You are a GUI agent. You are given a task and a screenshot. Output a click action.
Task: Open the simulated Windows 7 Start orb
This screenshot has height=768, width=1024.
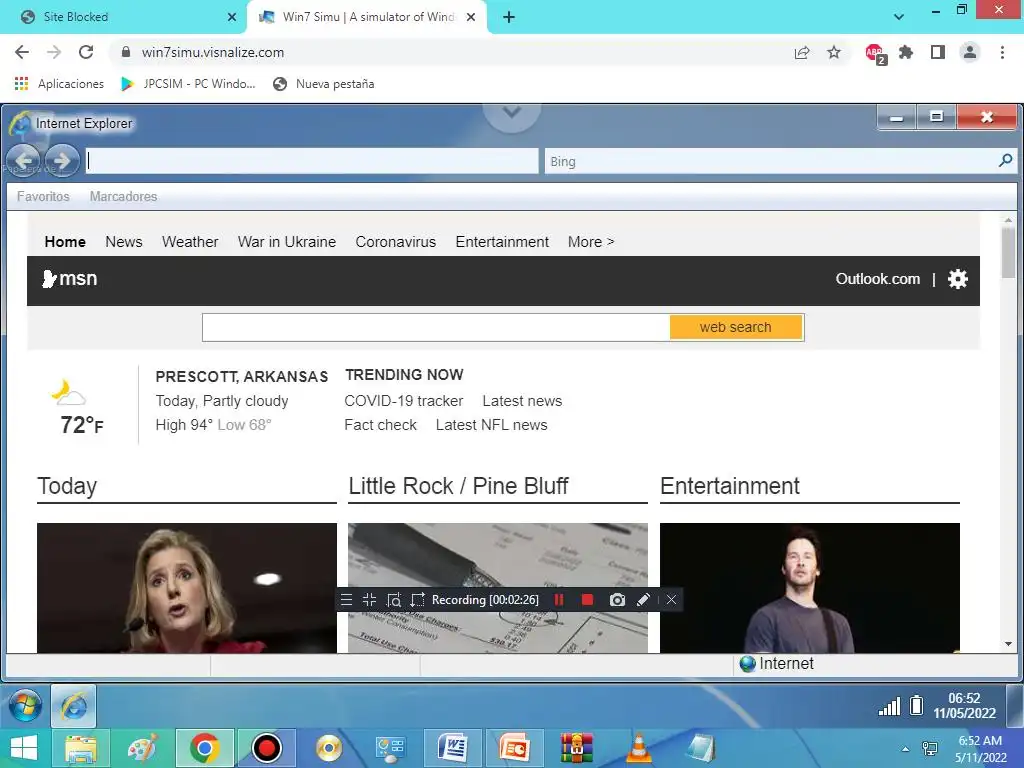(25, 706)
